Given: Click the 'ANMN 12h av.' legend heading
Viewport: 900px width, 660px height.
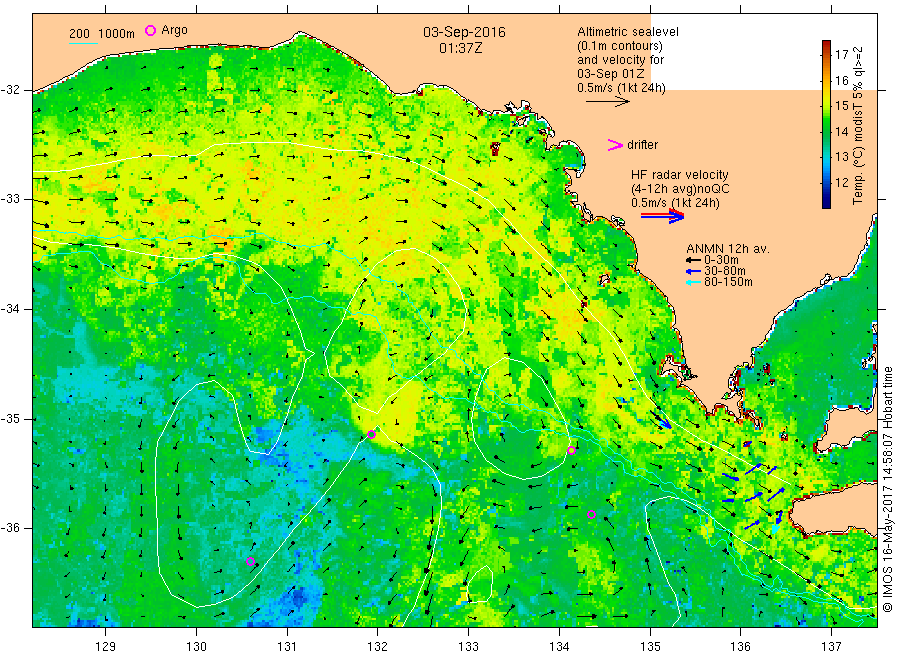Looking at the screenshot, I should pyautogui.click(x=728, y=249).
